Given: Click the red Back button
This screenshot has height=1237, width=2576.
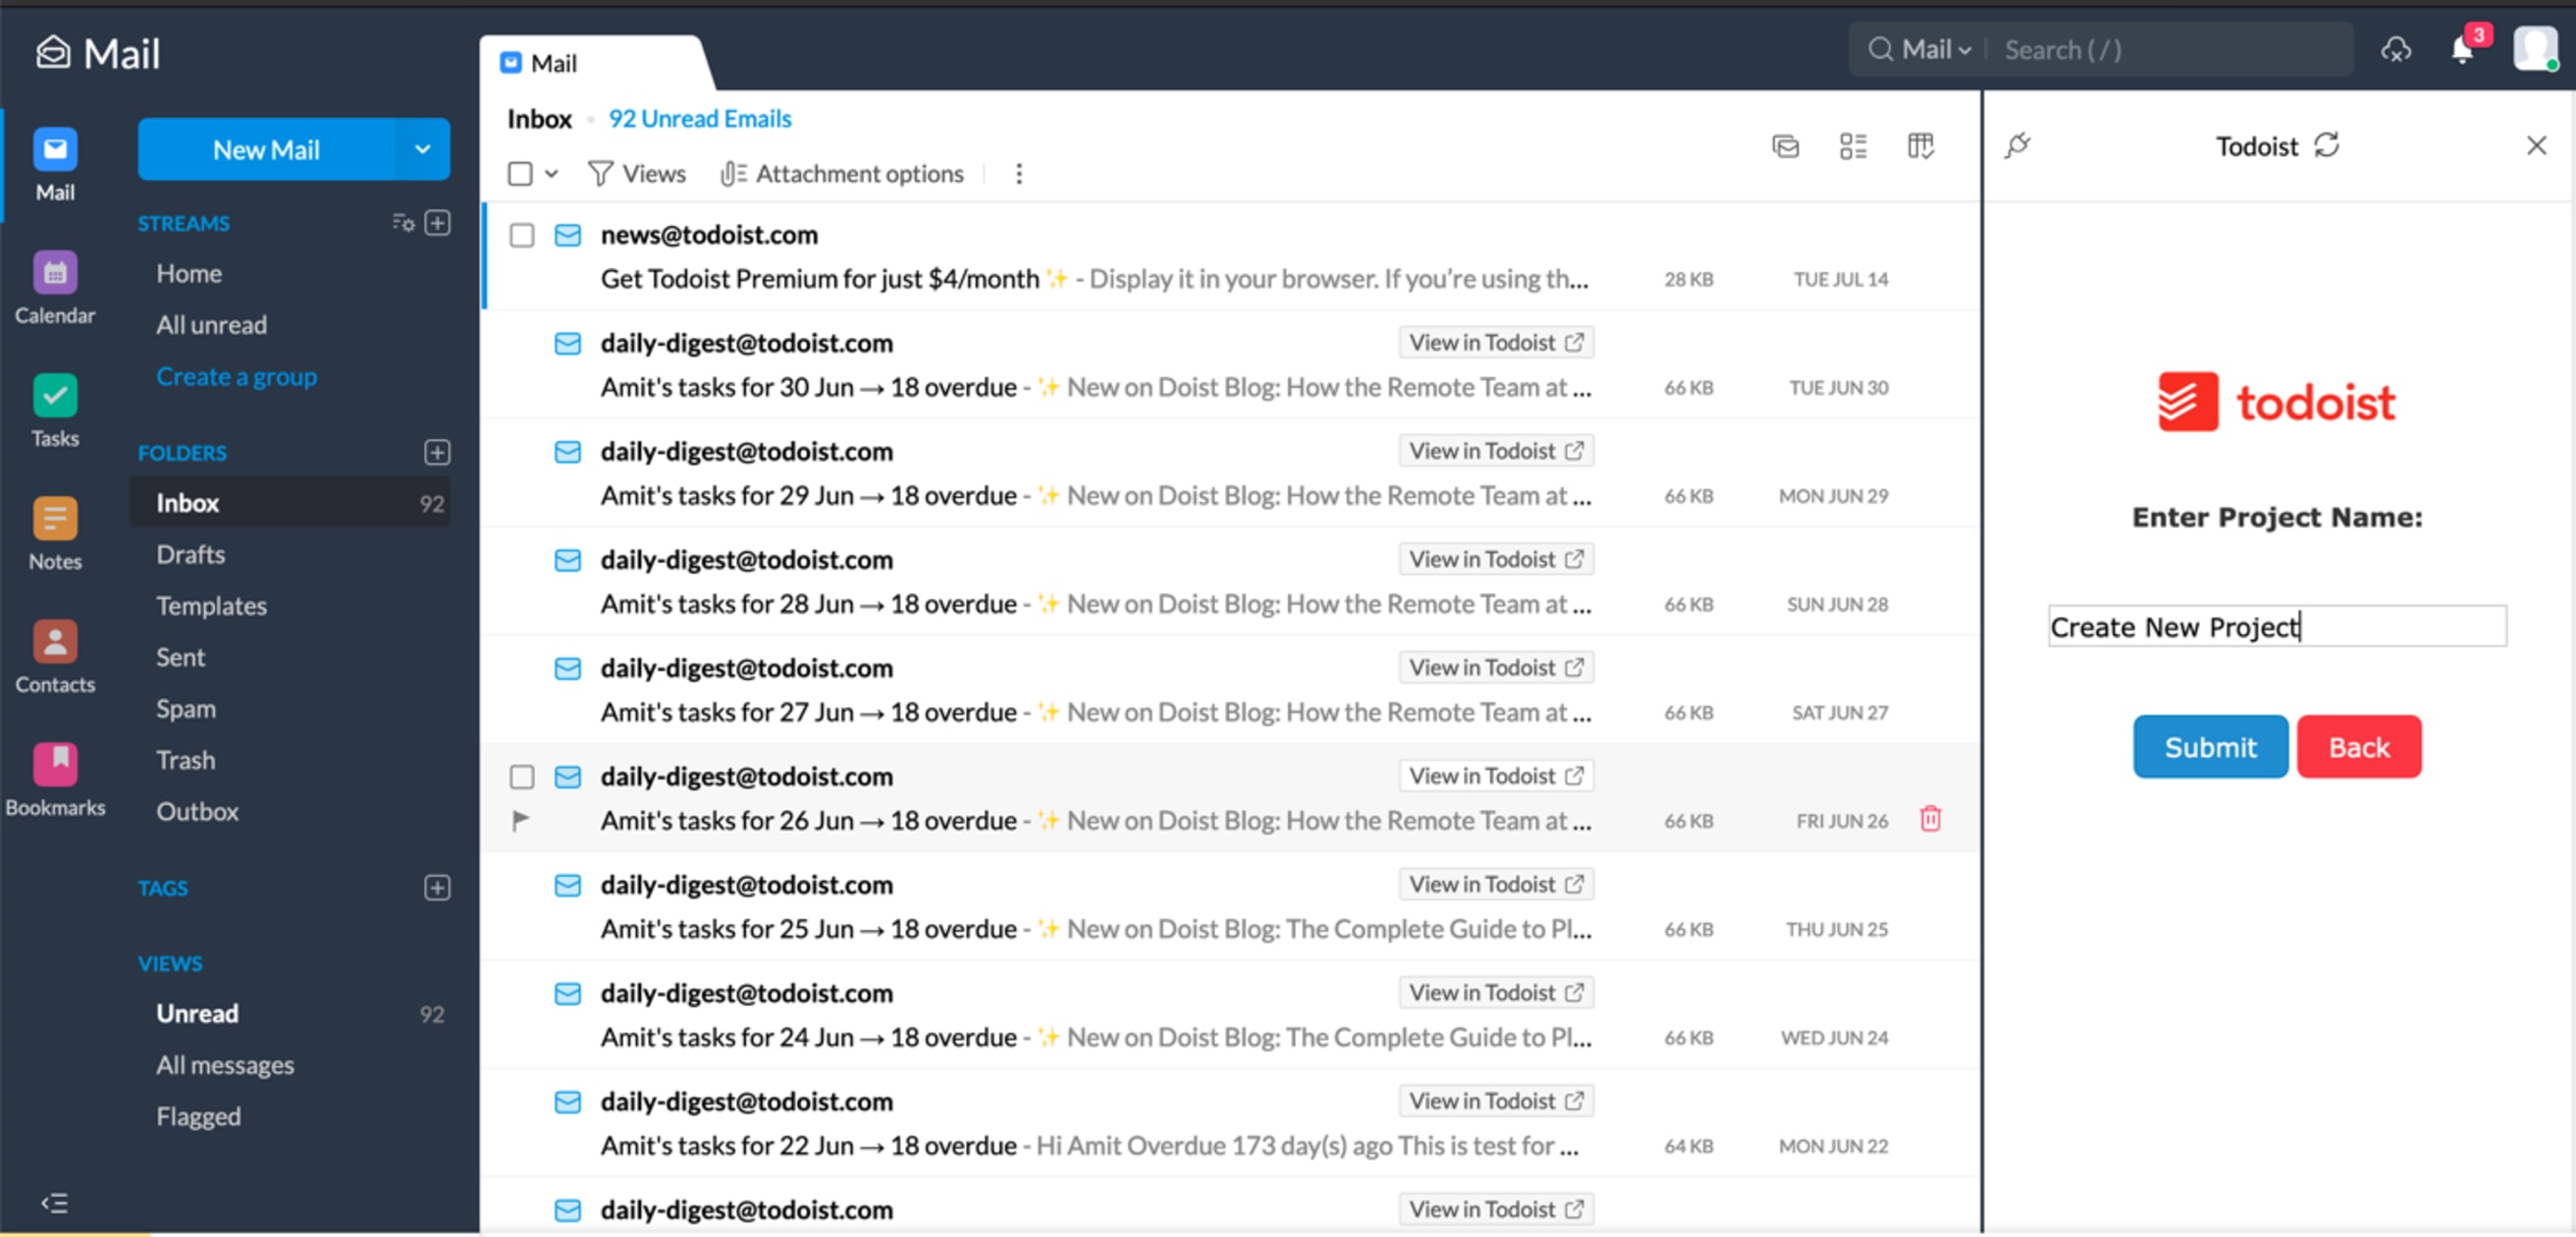Looking at the screenshot, I should (2359, 746).
